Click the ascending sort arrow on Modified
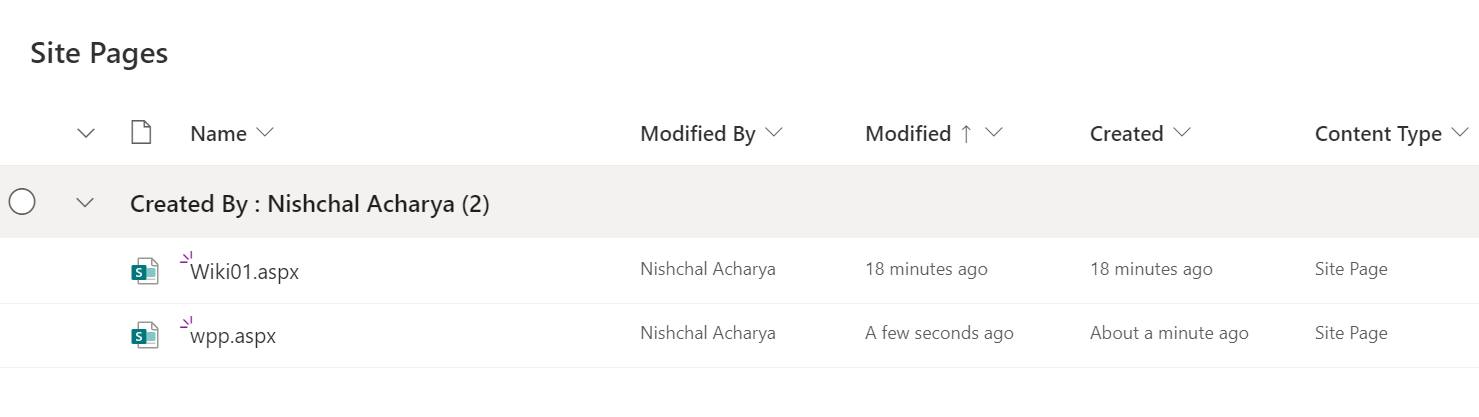1479x417 pixels. (966, 134)
